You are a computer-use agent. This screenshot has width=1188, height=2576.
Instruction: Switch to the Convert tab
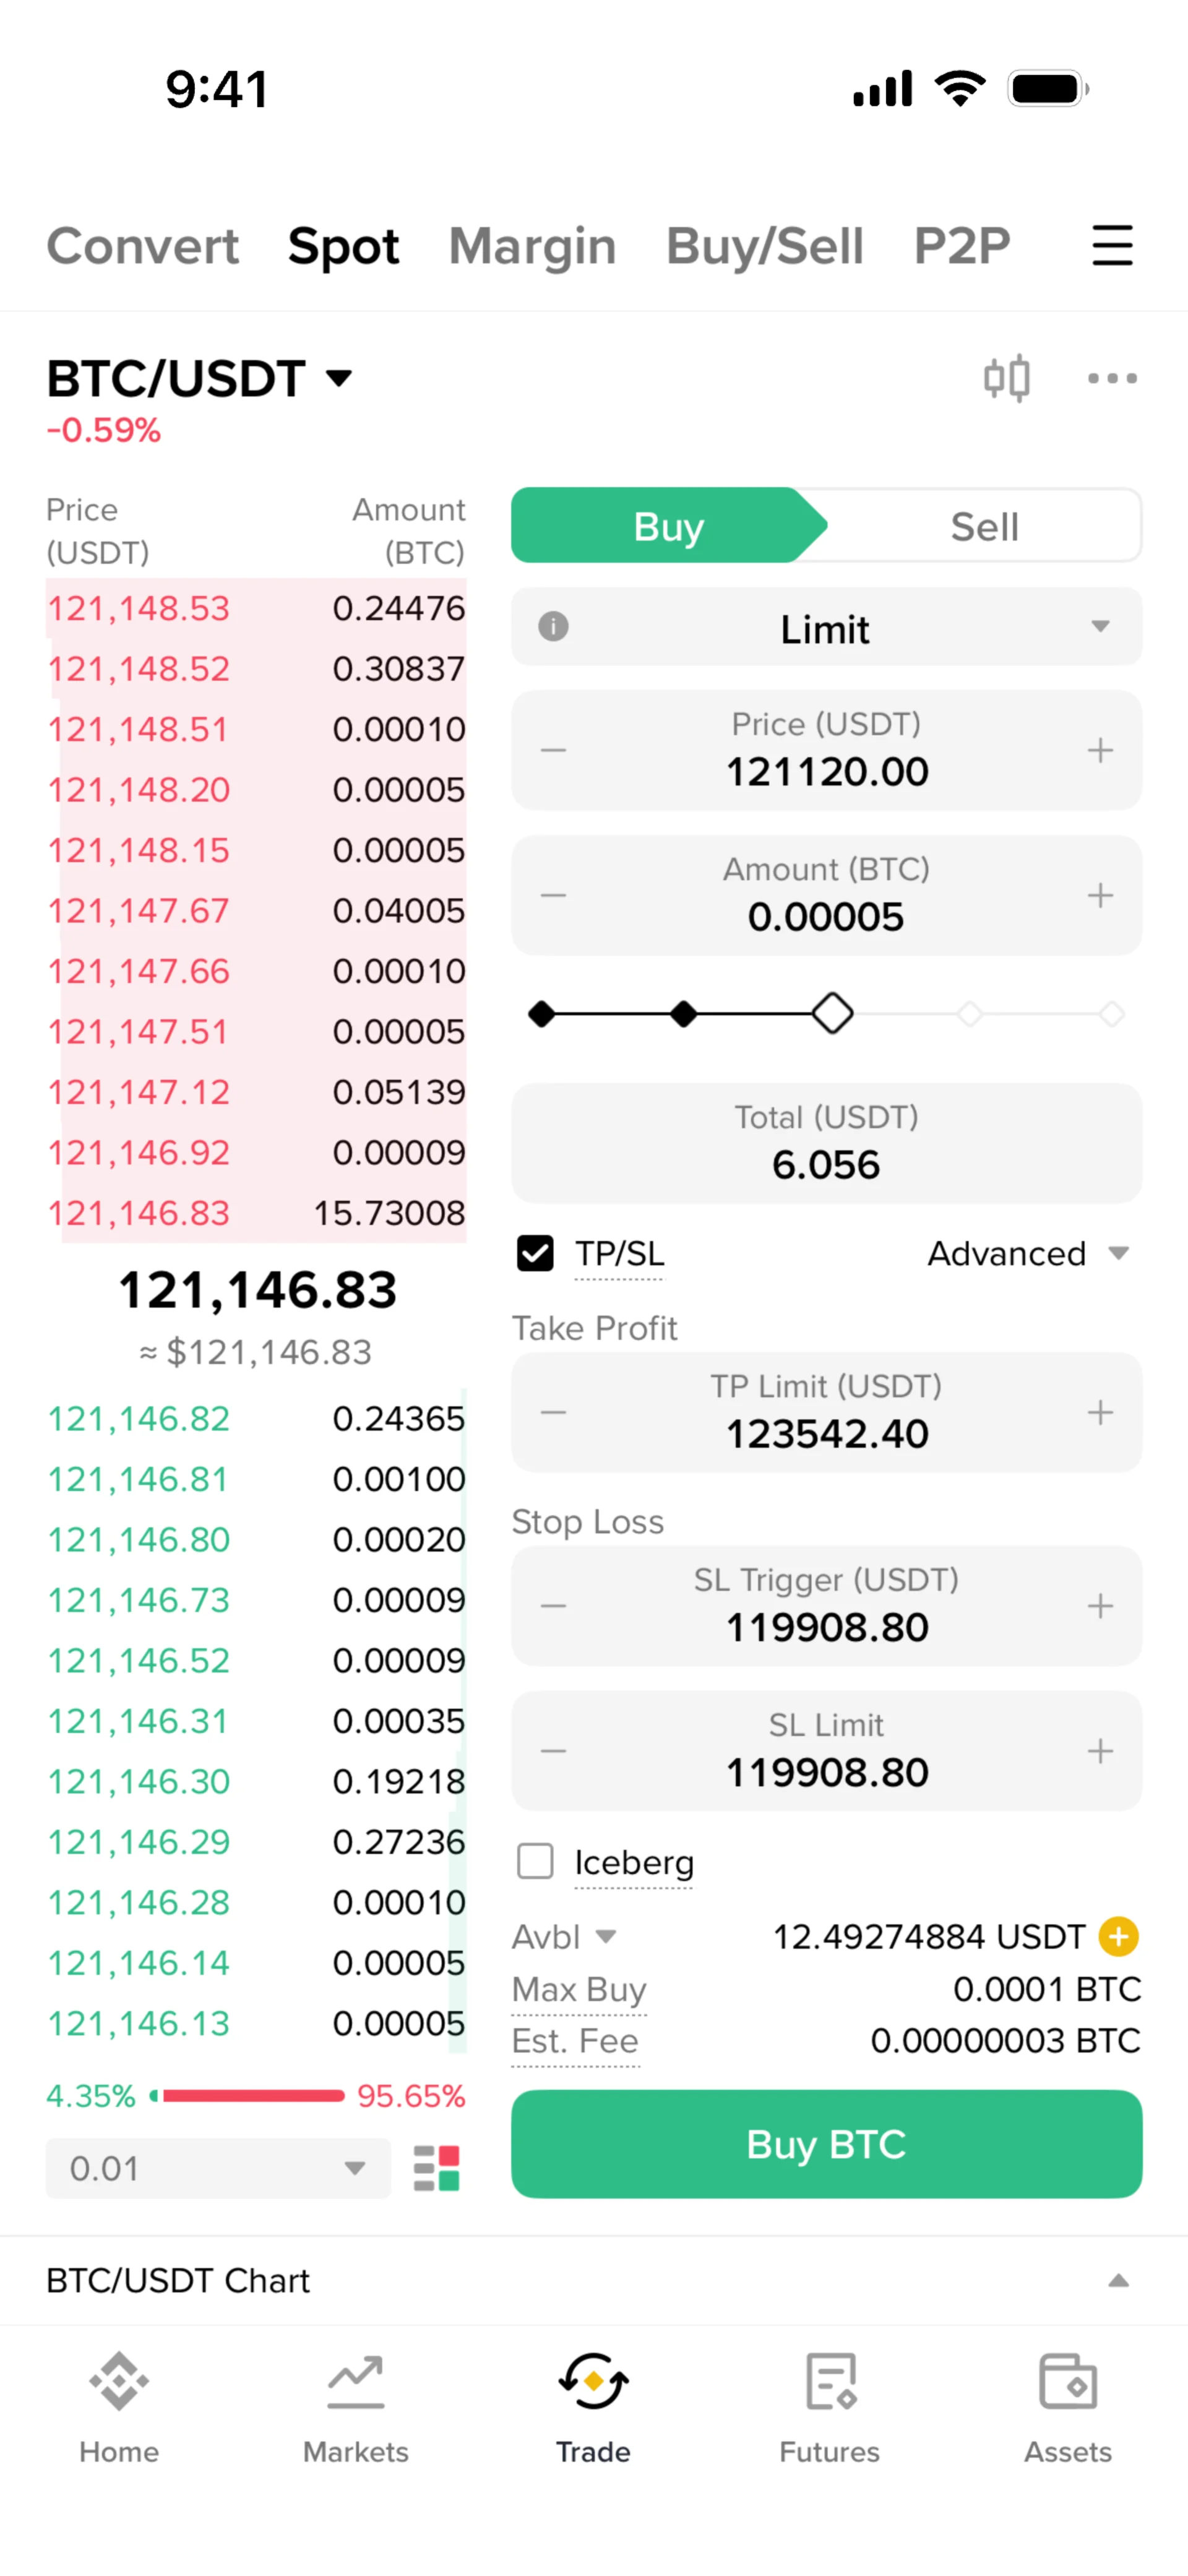pos(143,246)
